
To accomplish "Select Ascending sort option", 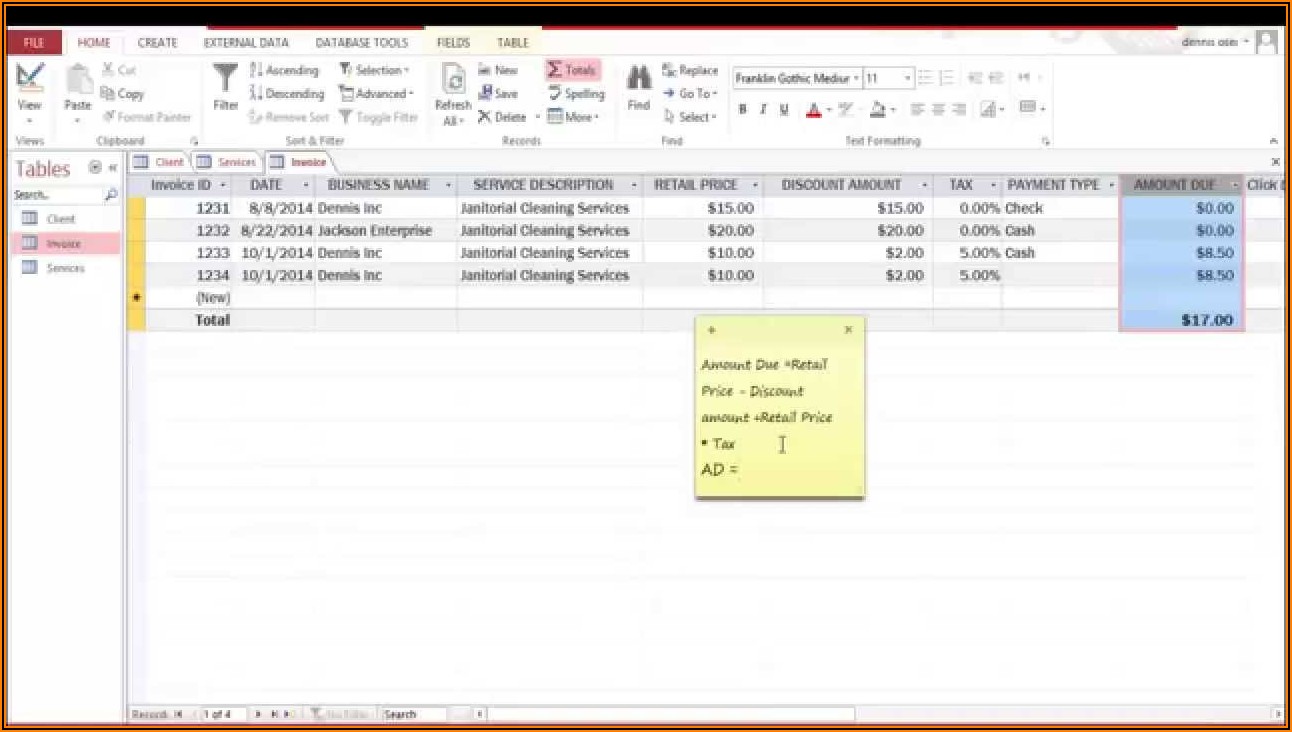I will click(x=285, y=70).
